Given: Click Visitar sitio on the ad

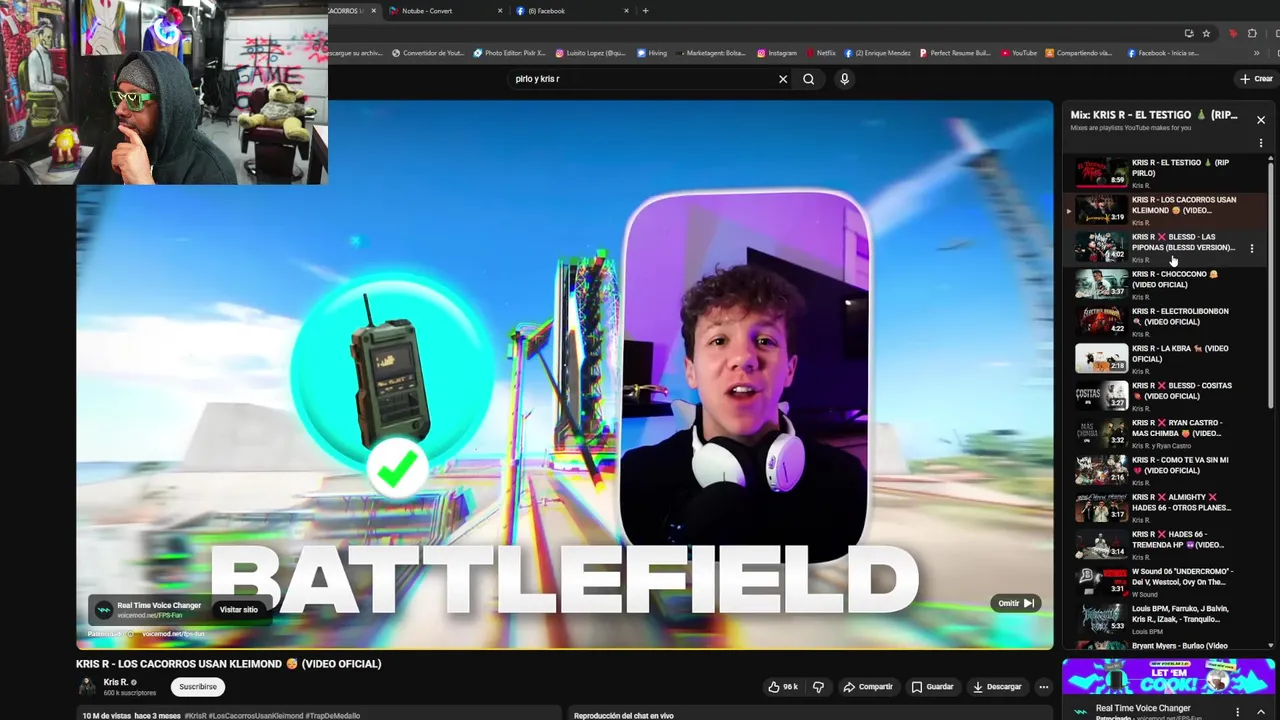Looking at the screenshot, I should (238, 610).
